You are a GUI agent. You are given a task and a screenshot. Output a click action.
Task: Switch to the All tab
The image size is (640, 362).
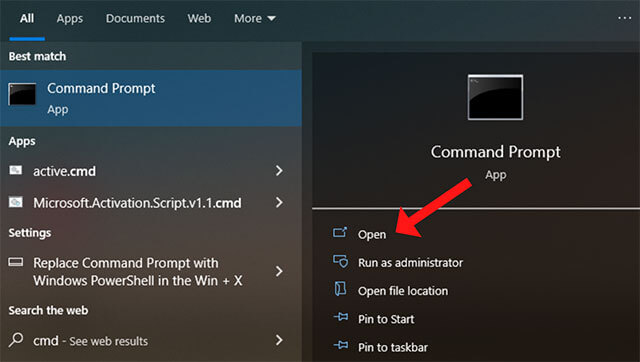[x=27, y=19]
